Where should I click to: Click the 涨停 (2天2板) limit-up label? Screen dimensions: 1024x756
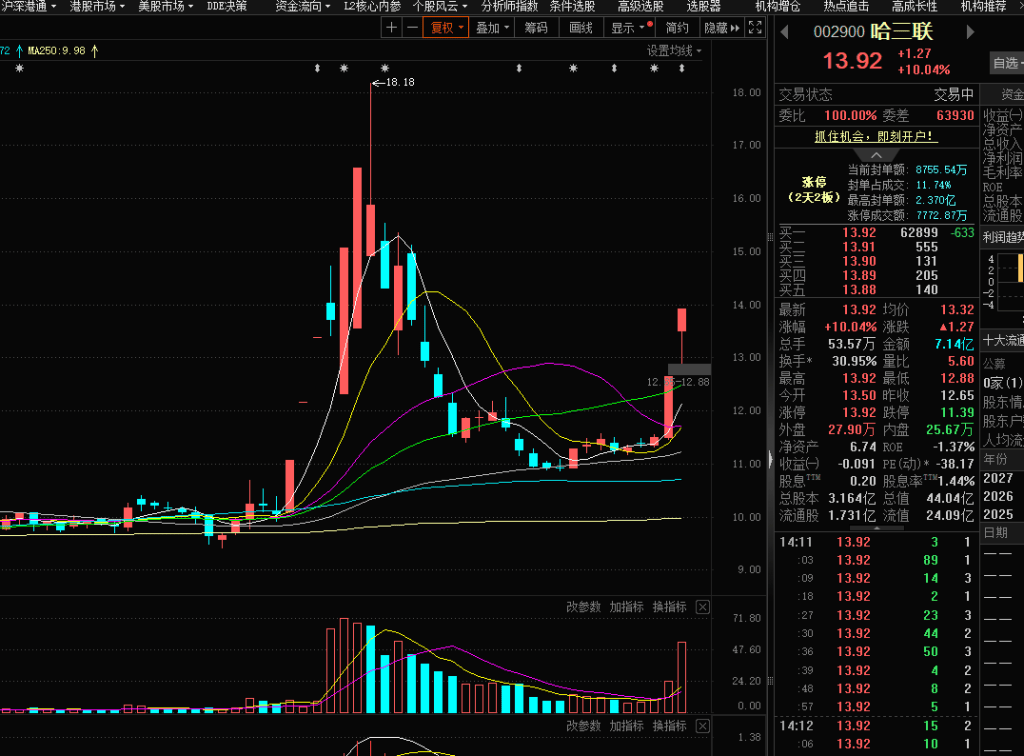[x=814, y=189]
